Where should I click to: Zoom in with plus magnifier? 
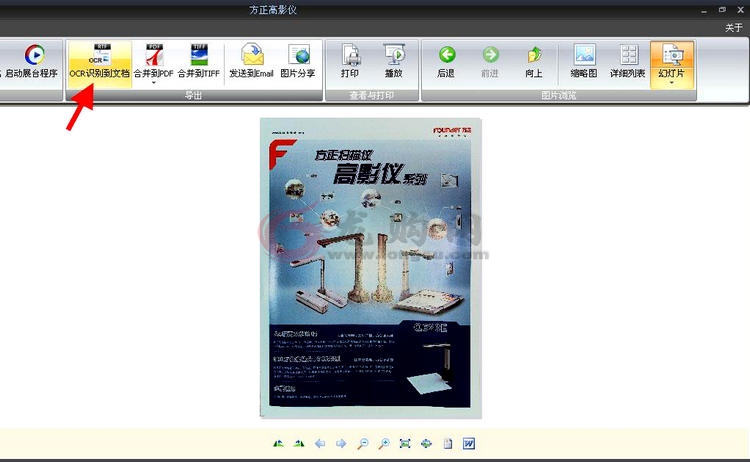[384, 444]
